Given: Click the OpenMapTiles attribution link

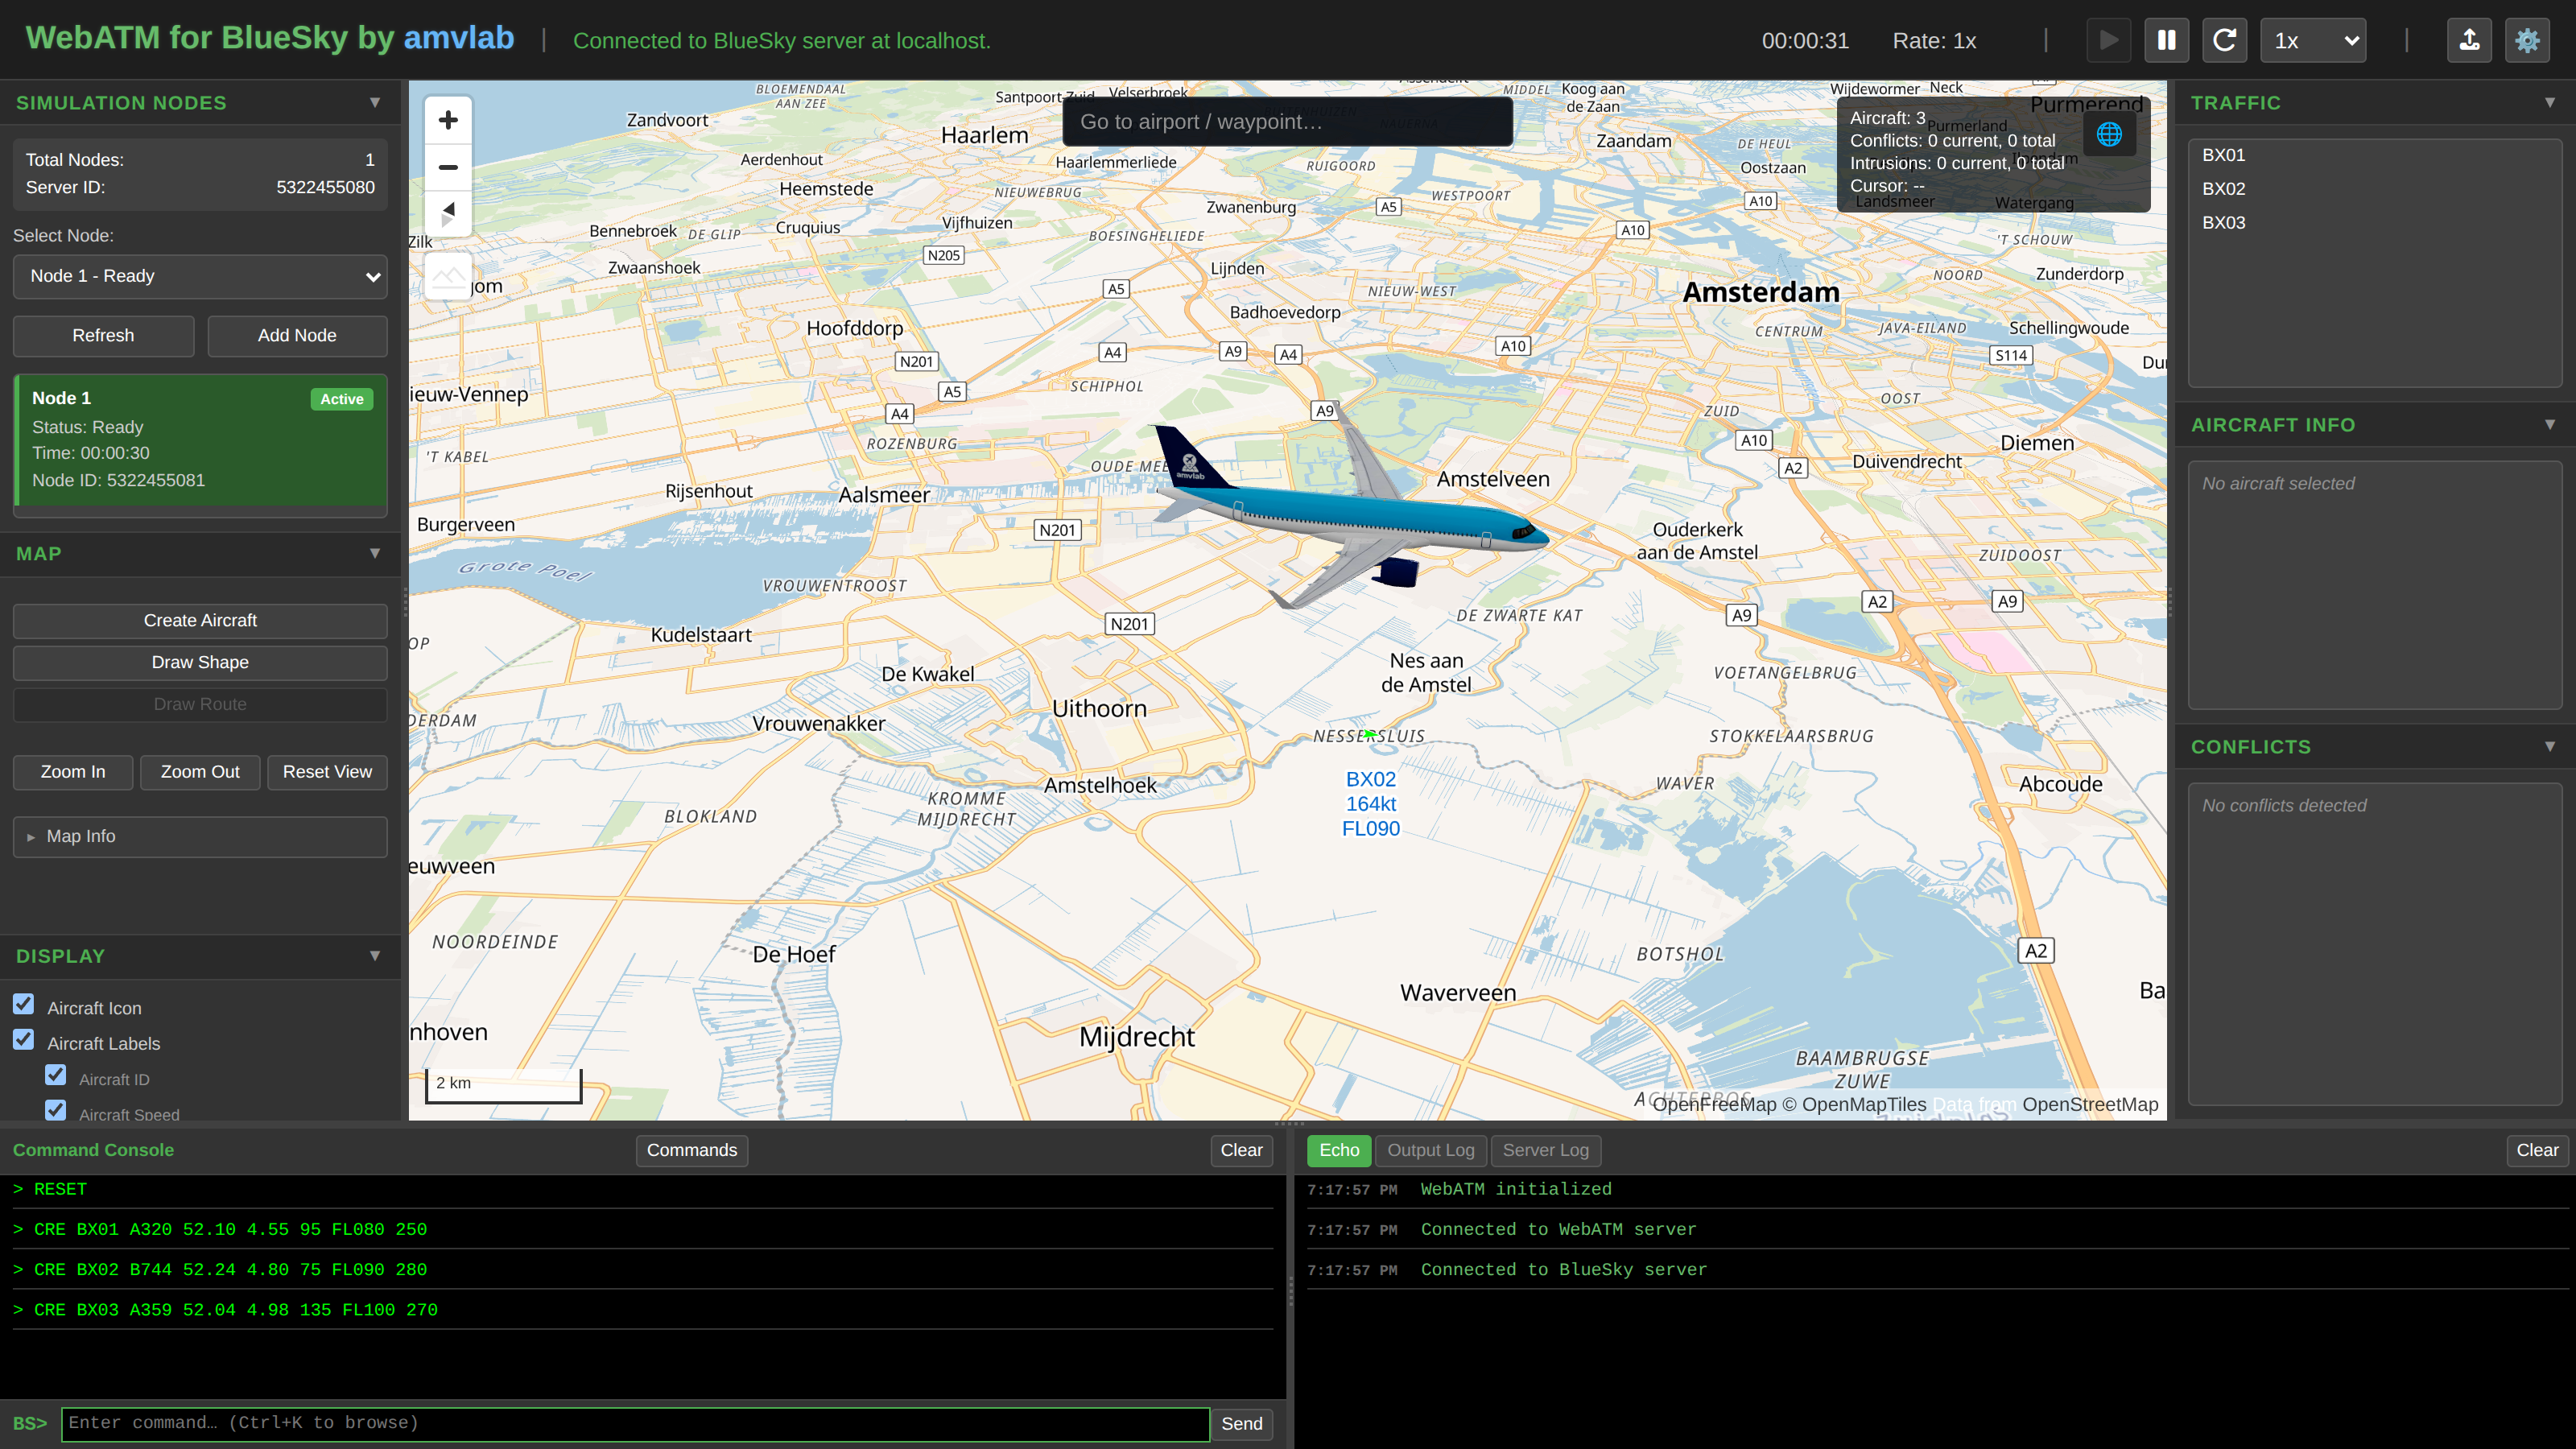Looking at the screenshot, I should (1853, 1104).
